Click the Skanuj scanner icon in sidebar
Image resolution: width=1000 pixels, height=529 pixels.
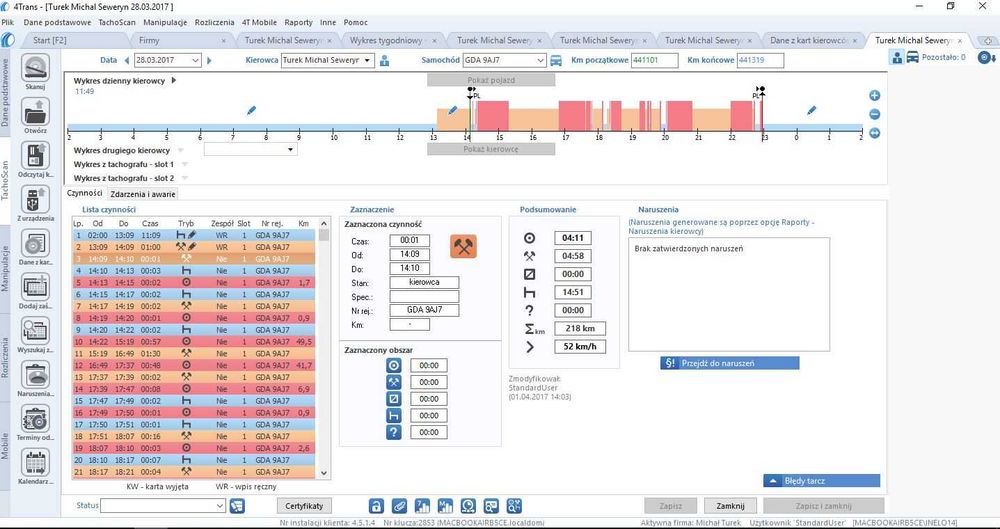pos(36,68)
